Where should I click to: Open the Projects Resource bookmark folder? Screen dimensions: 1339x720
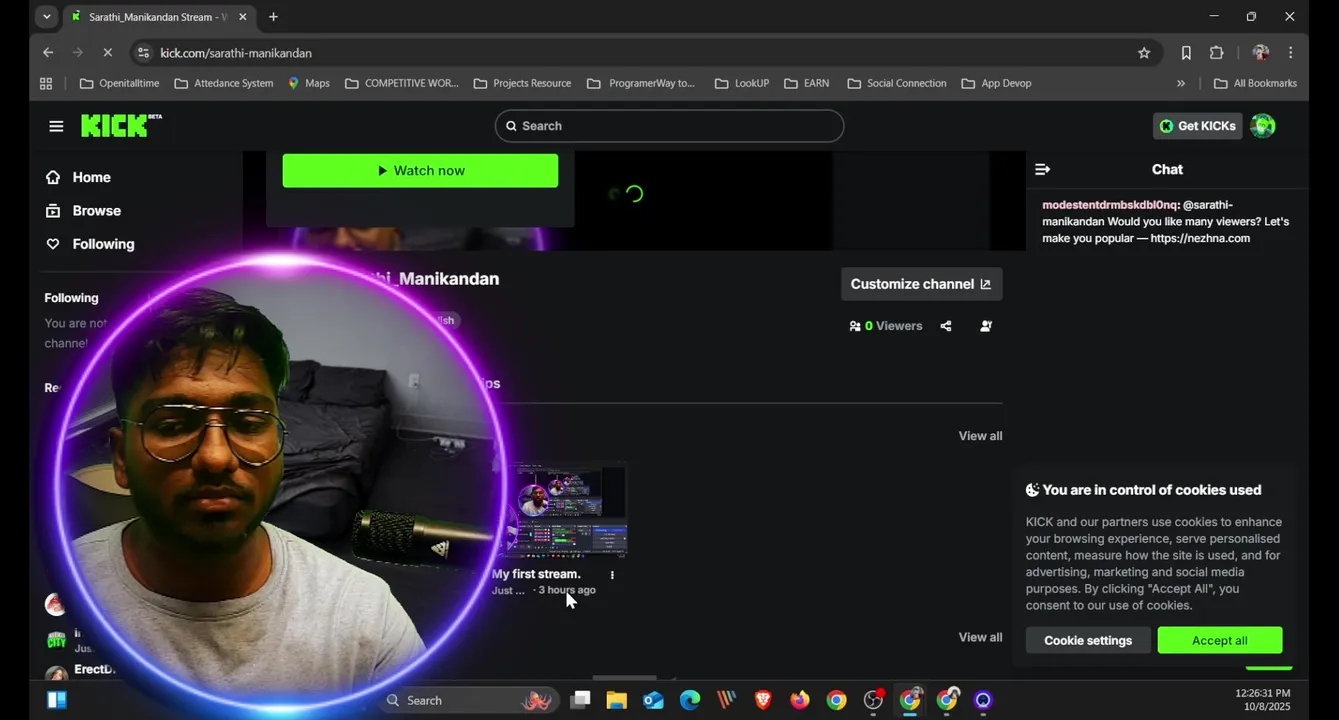(x=522, y=83)
